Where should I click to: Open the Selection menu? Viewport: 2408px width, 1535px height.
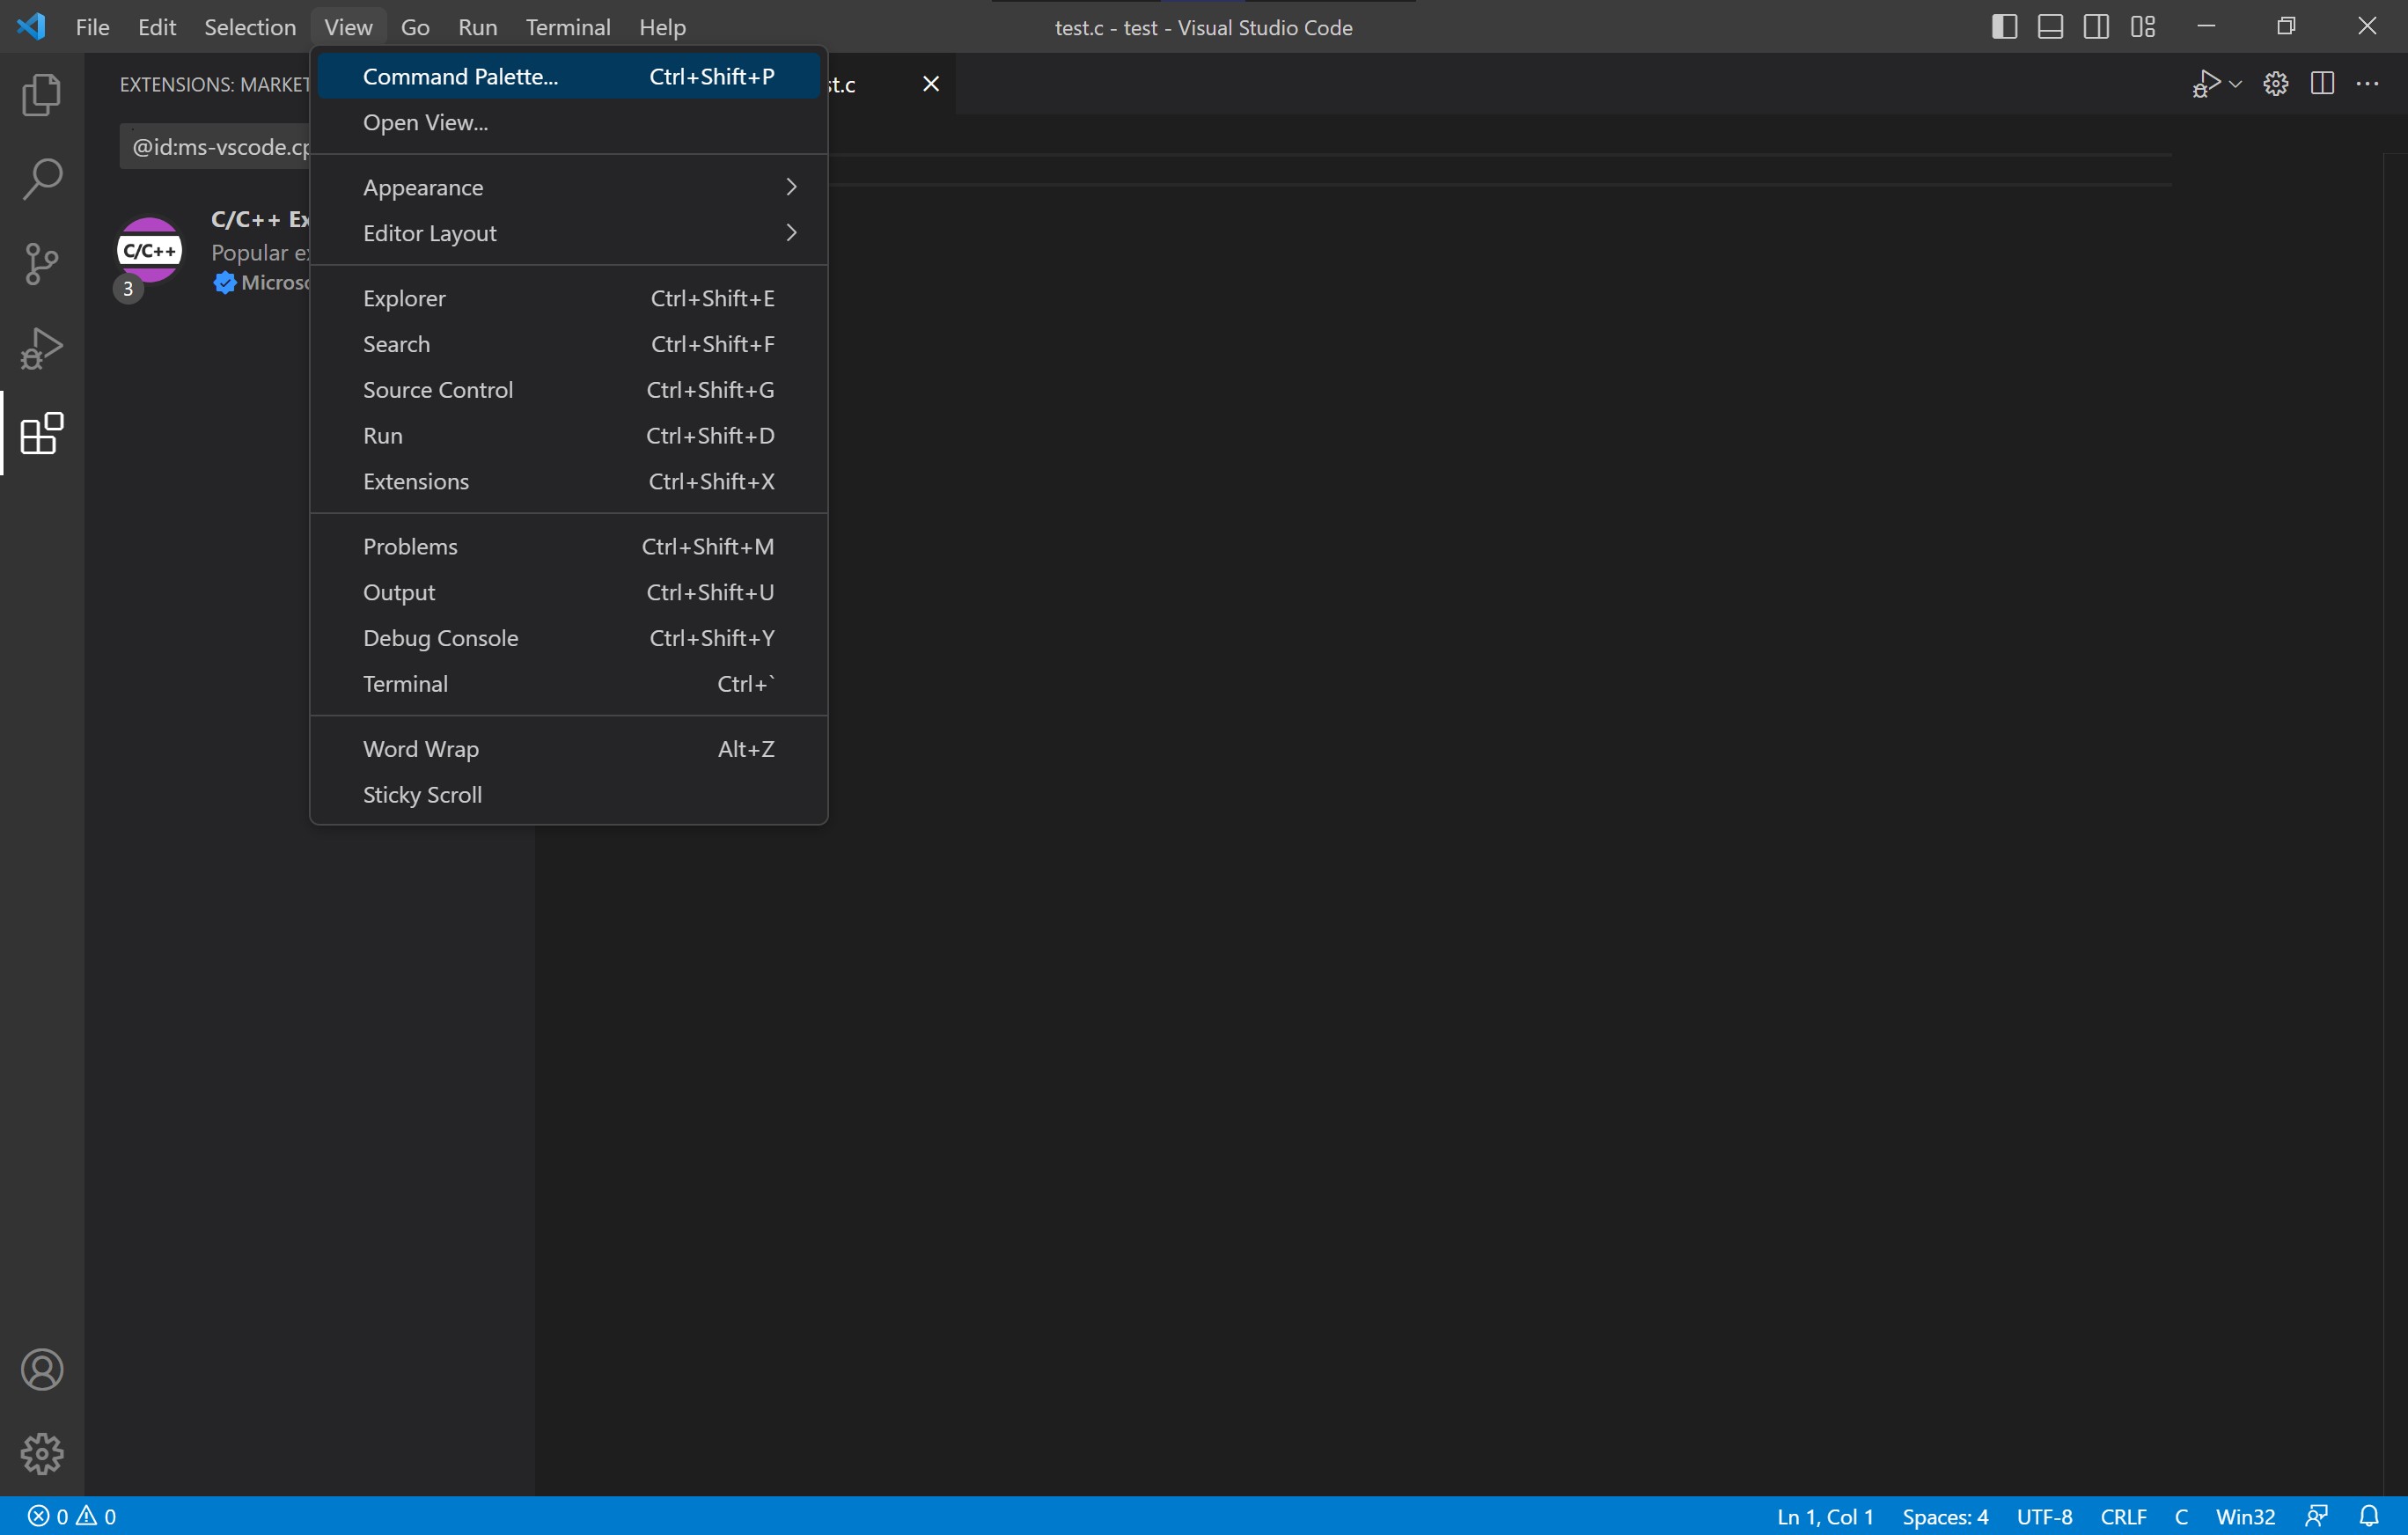tap(250, 27)
